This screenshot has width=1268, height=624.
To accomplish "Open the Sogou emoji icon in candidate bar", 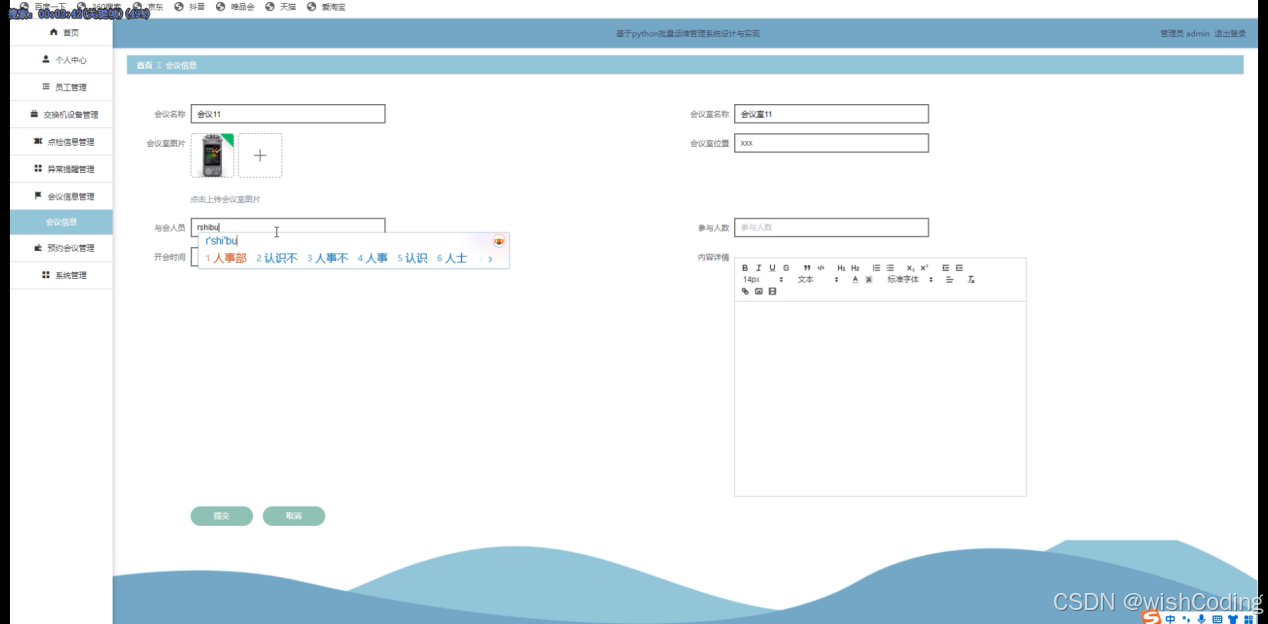I will coord(498,241).
